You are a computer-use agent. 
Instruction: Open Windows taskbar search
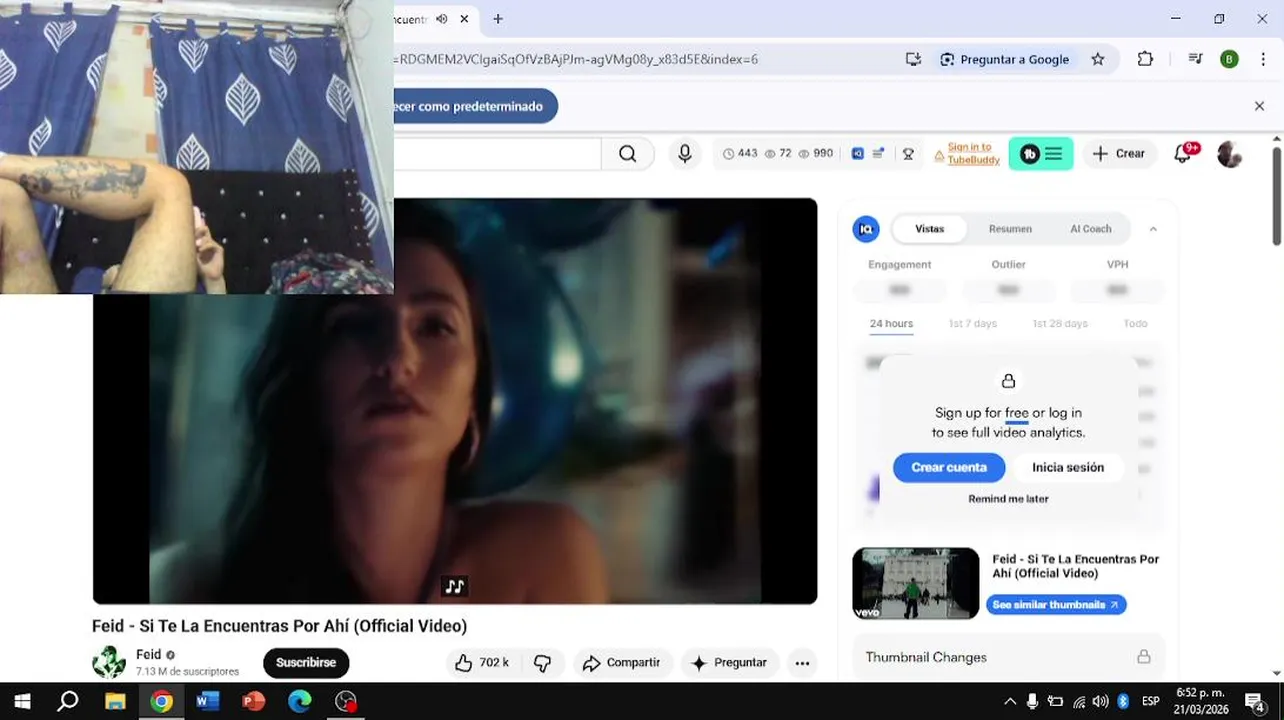(68, 701)
